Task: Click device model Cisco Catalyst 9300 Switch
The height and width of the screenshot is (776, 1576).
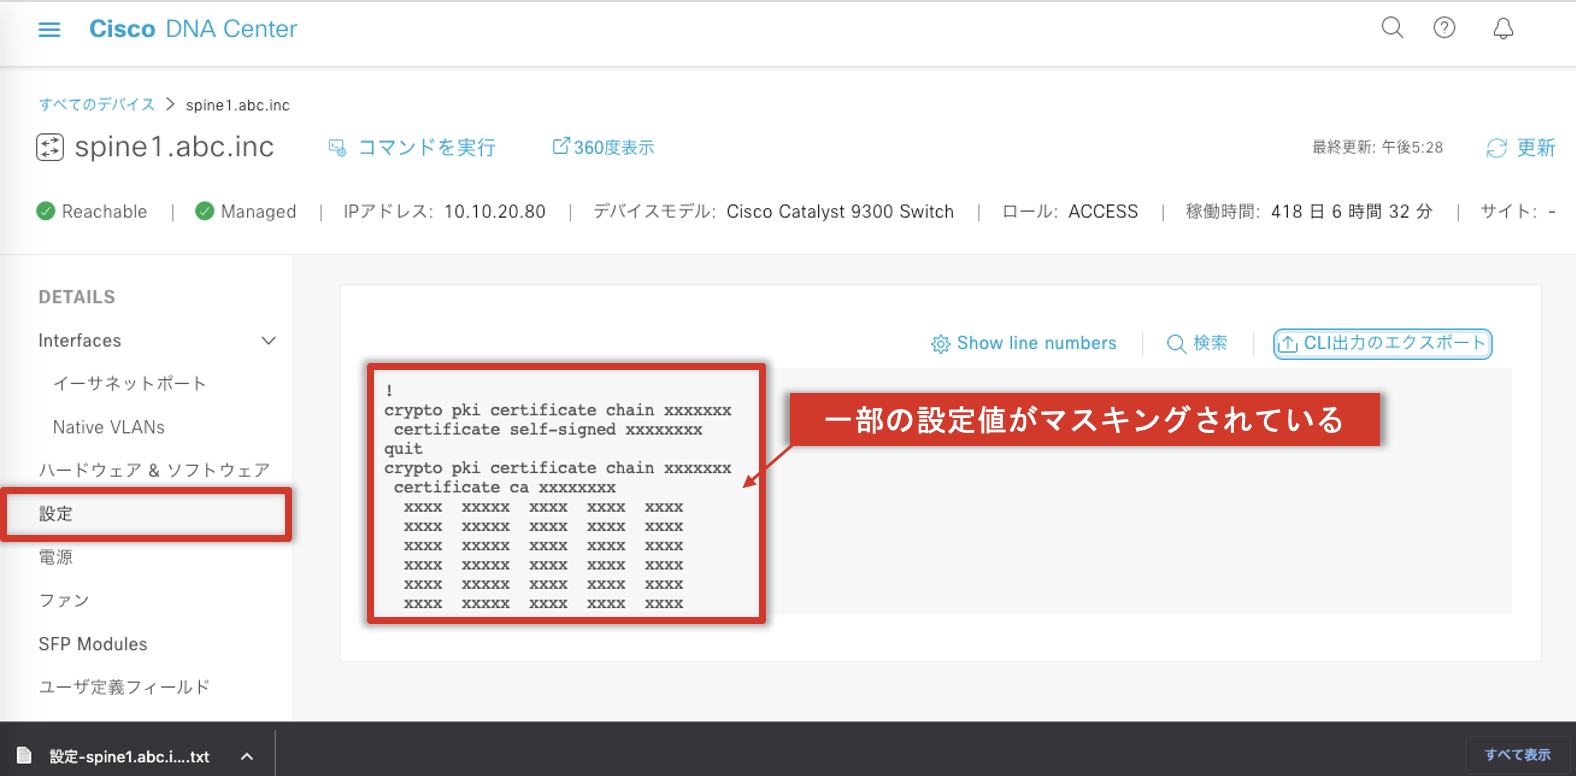Action: [x=840, y=211]
